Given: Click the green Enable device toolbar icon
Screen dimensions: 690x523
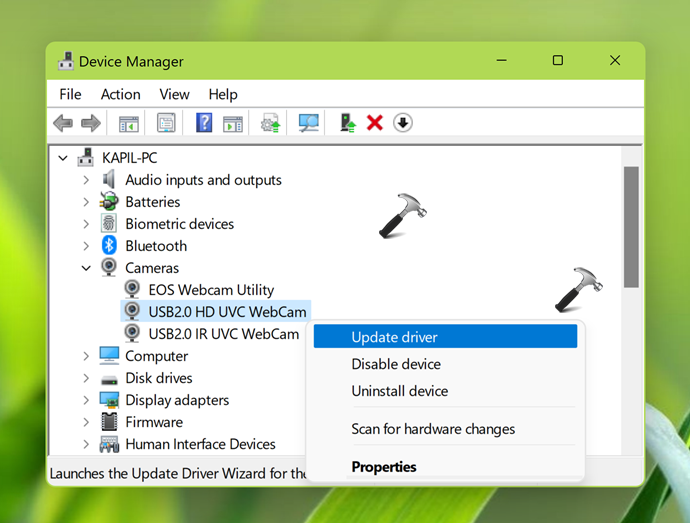Looking at the screenshot, I should [x=347, y=123].
